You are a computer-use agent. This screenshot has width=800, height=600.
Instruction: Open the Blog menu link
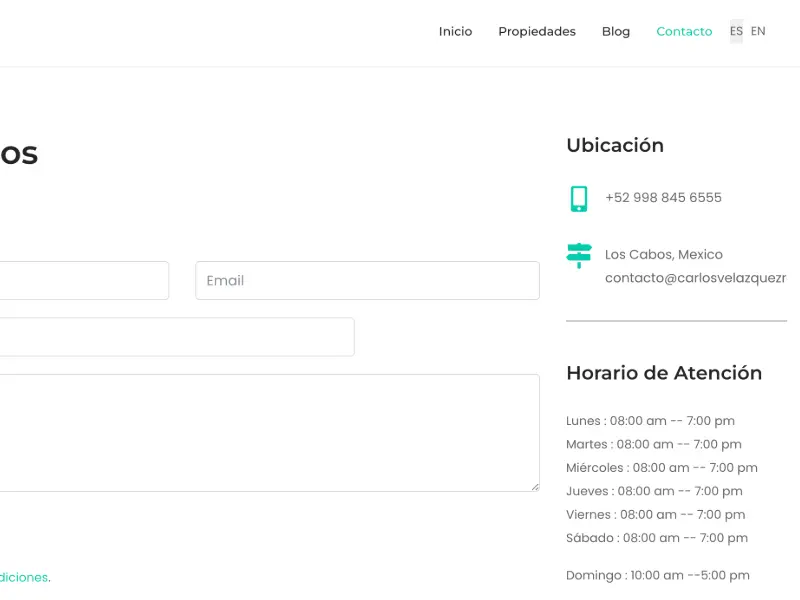[x=616, y=32]
